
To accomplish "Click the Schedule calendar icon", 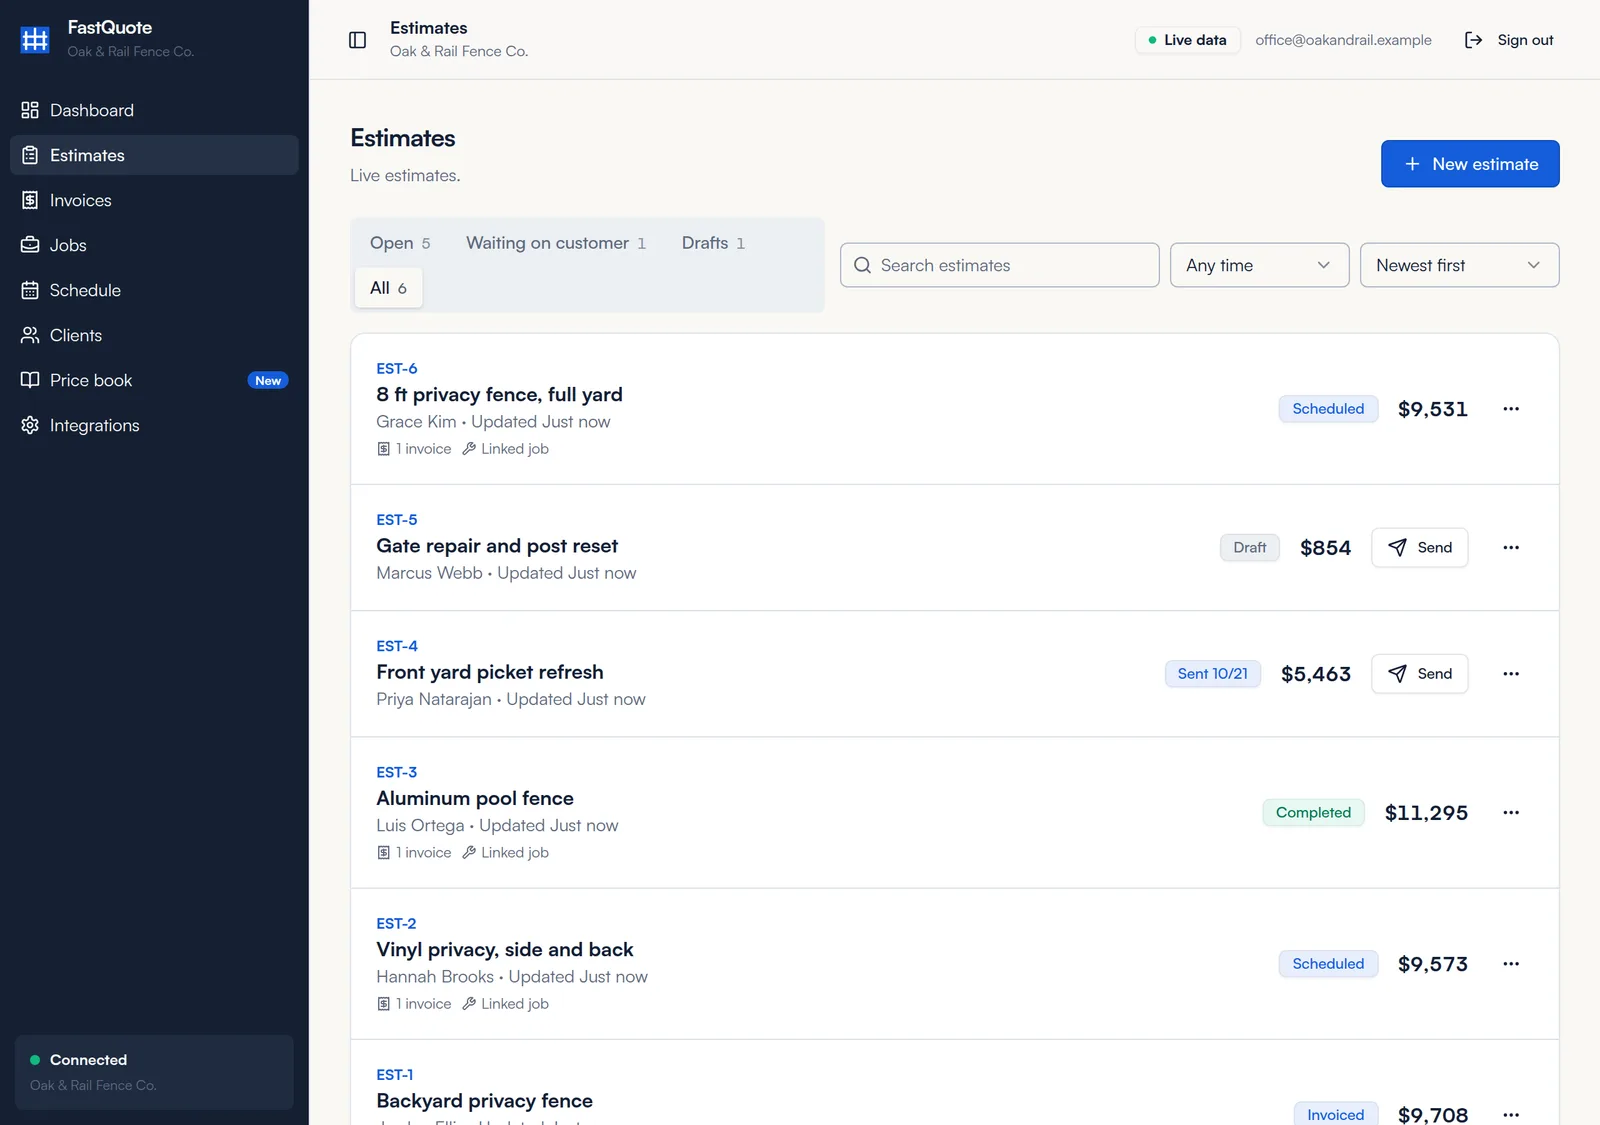I will coord(30,290).
